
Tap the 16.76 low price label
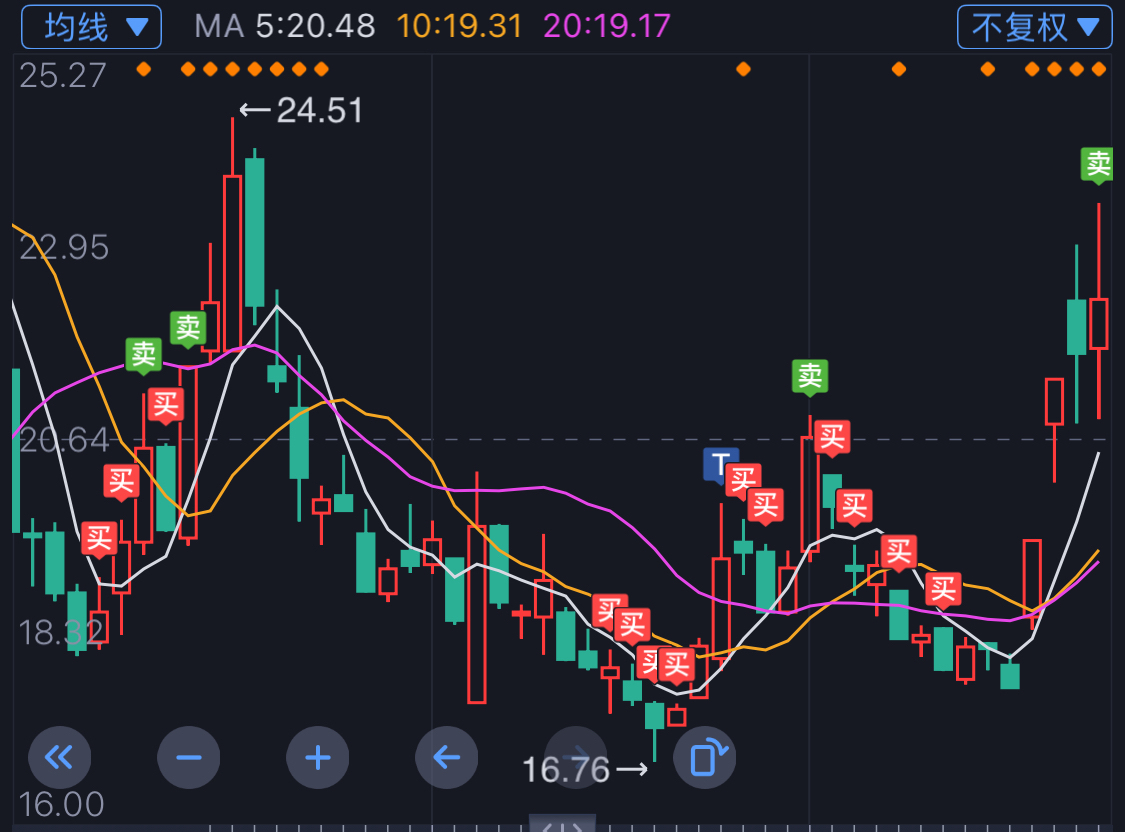pyautogui.click(x=566, y=770)
